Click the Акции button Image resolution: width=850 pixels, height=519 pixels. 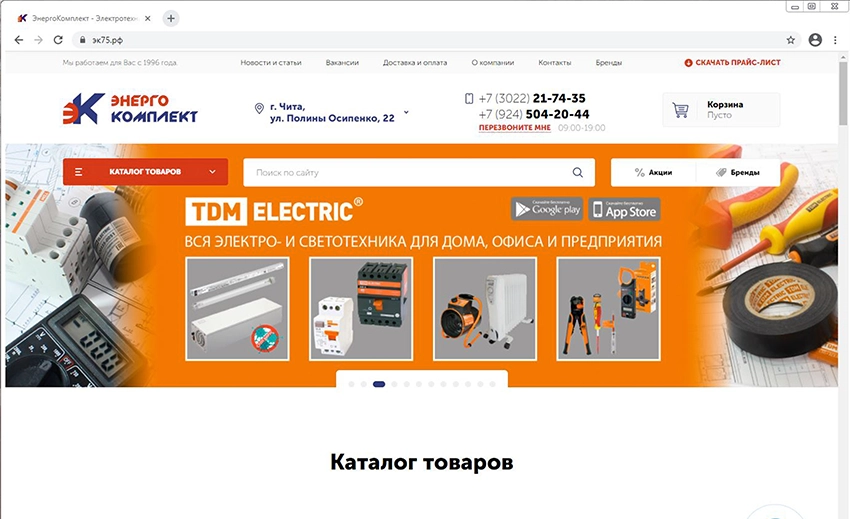(x=653, y=172)
